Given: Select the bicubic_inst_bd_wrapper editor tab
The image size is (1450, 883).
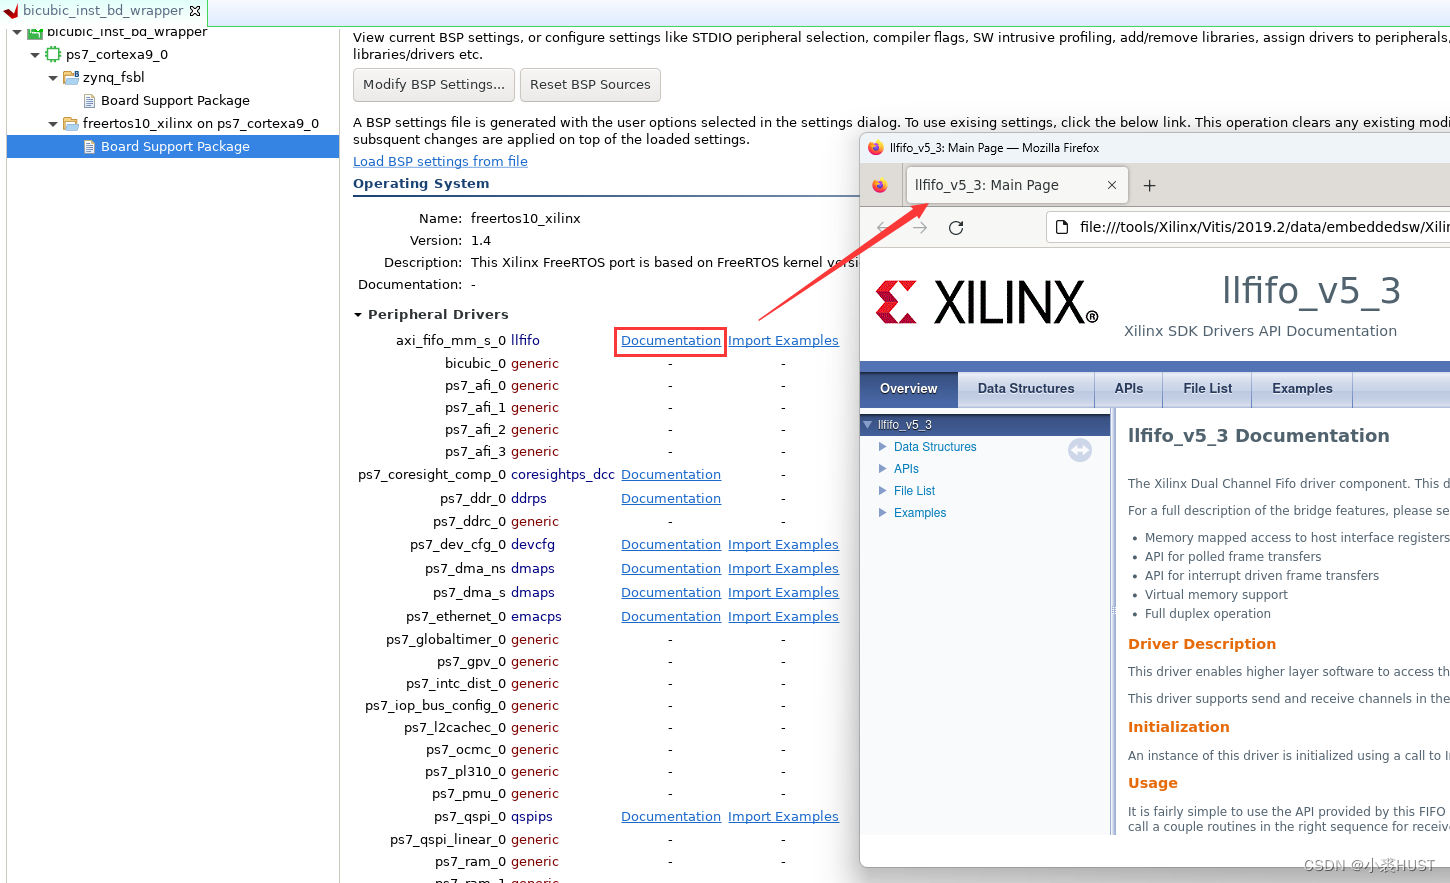Looking at the screenshot, I should pyautogui.click(x=103, y=11).
